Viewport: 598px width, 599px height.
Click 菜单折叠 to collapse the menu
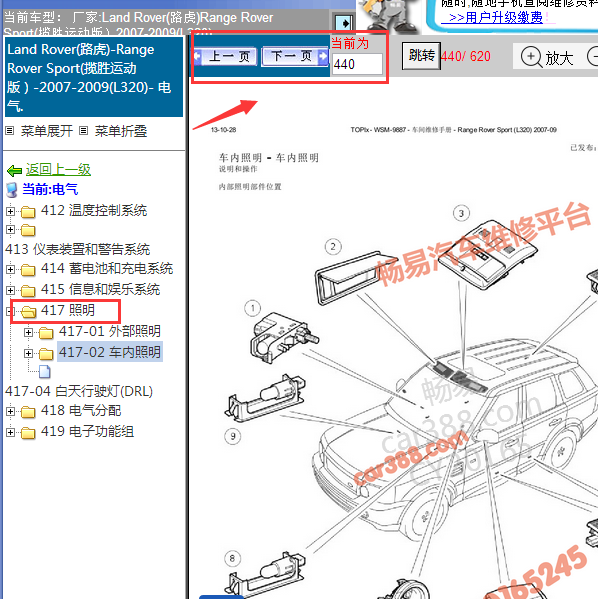pyautogui.click(x=121, y=131)
